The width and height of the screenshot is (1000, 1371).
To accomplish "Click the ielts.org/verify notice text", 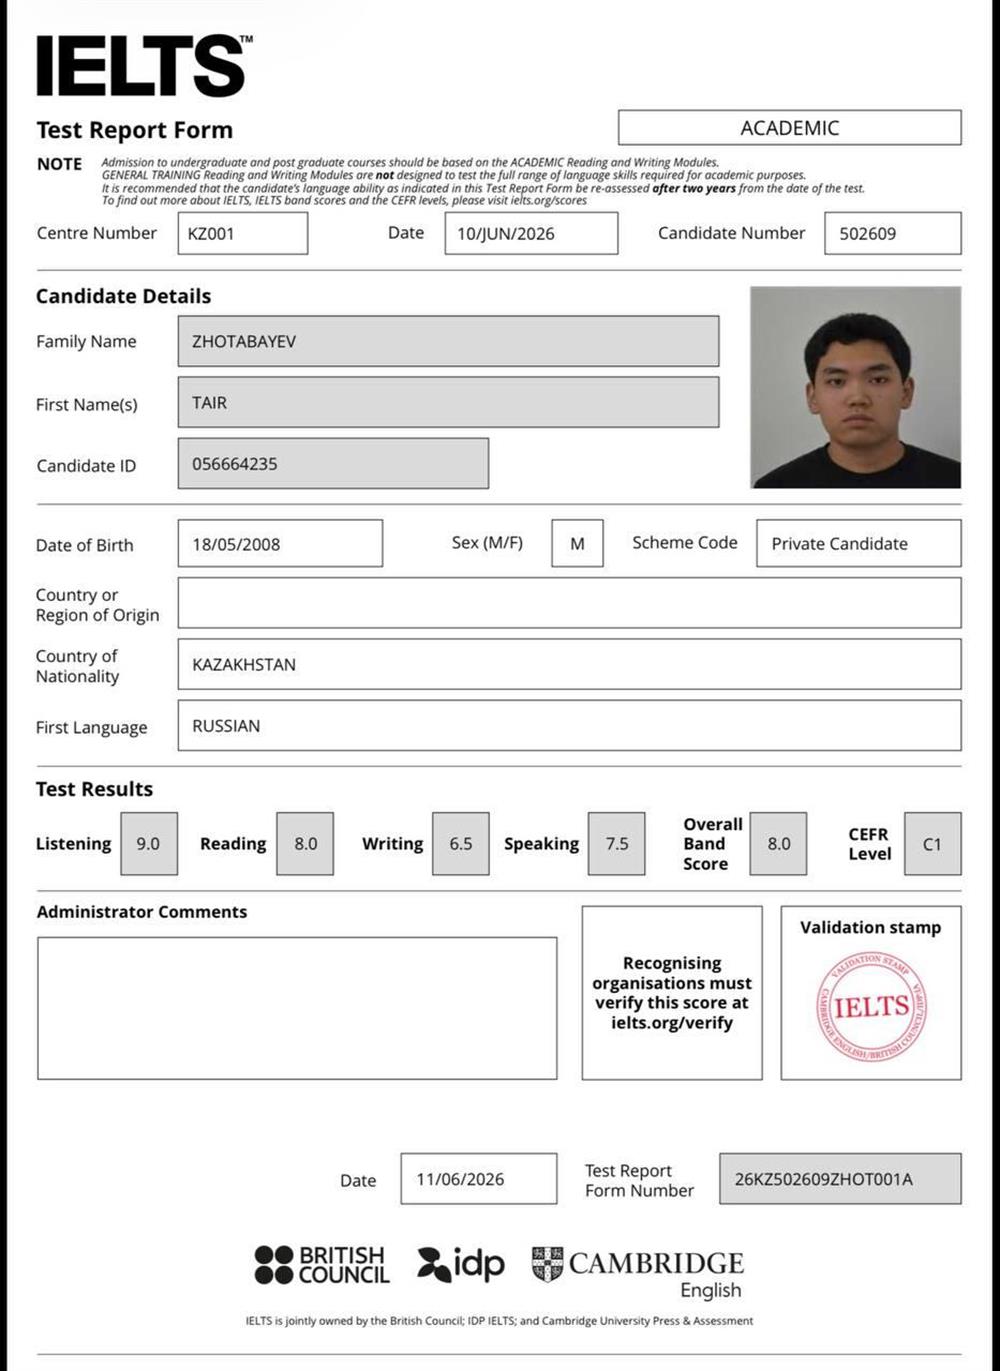I will pyautogui.click(x=672, y=993).
